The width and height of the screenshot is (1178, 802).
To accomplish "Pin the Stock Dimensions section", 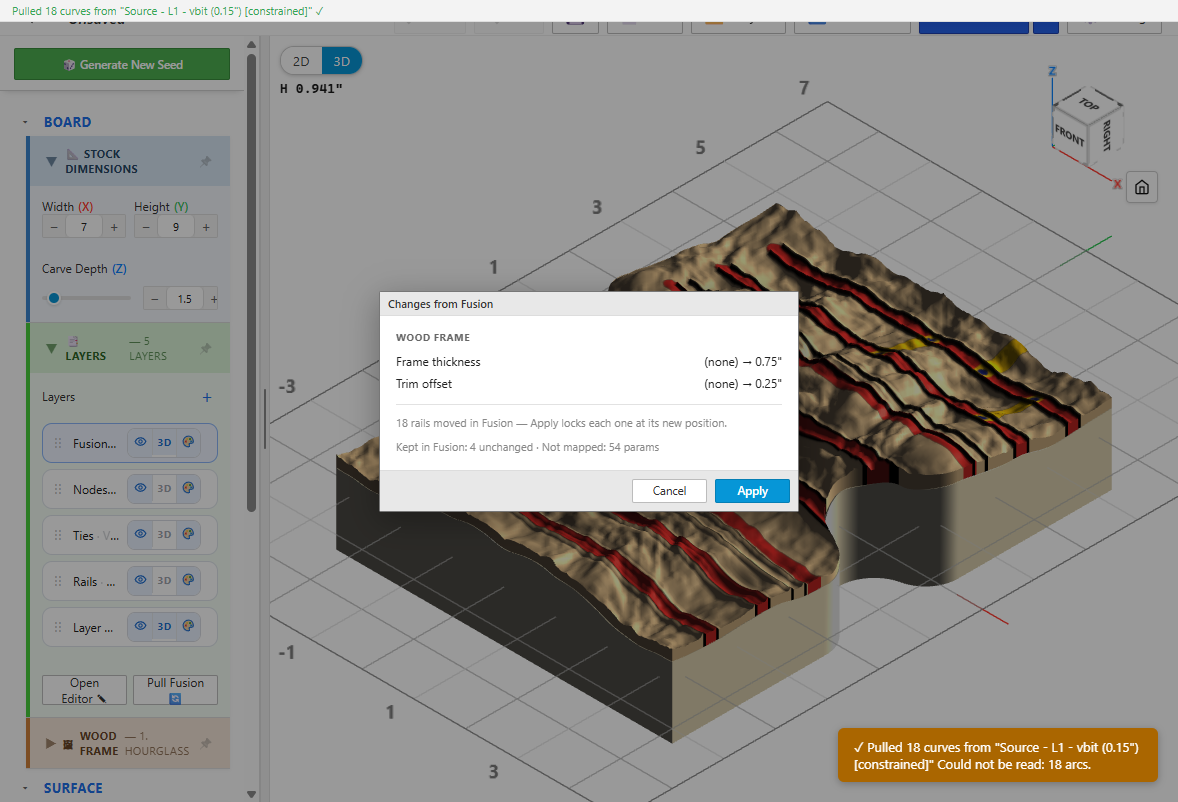I will (206, 161).
